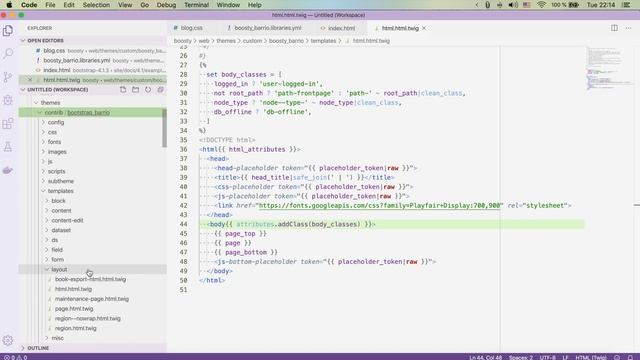Screen dimensions: 640x360
Task: Open the Docker whale view
Action: tap(8, 170)
